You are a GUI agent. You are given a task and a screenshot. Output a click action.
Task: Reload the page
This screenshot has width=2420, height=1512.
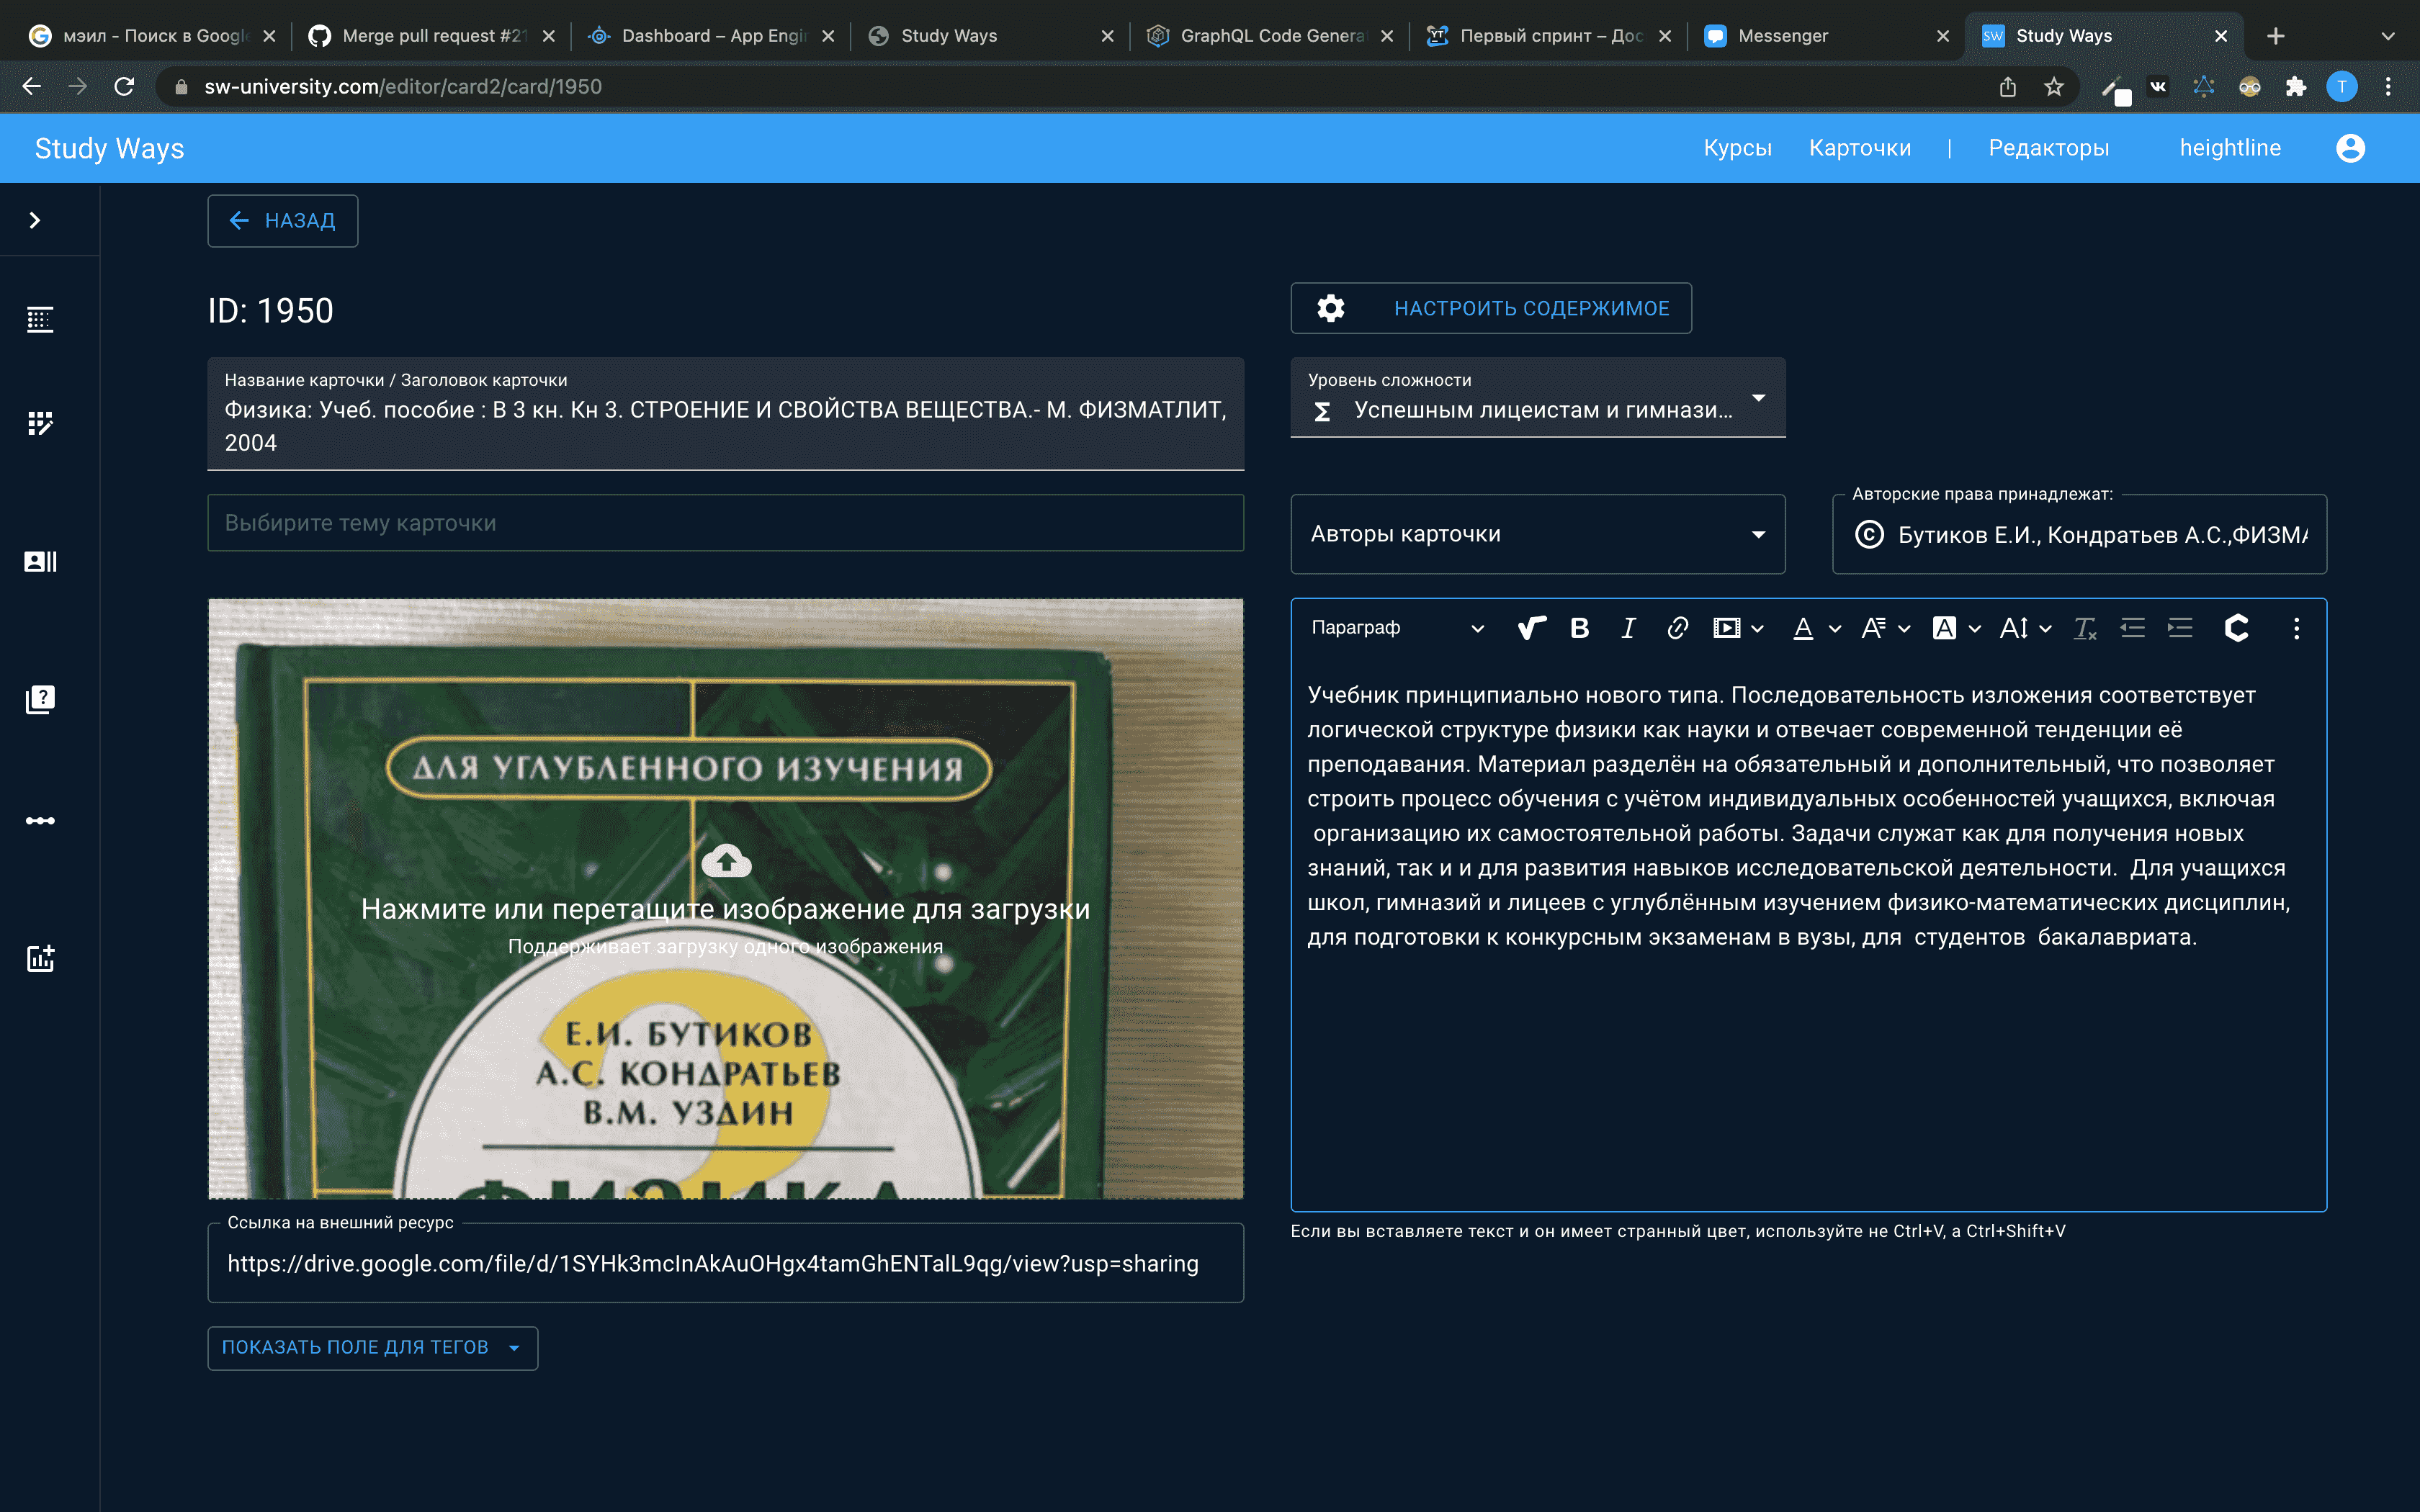tap(124, 87)
